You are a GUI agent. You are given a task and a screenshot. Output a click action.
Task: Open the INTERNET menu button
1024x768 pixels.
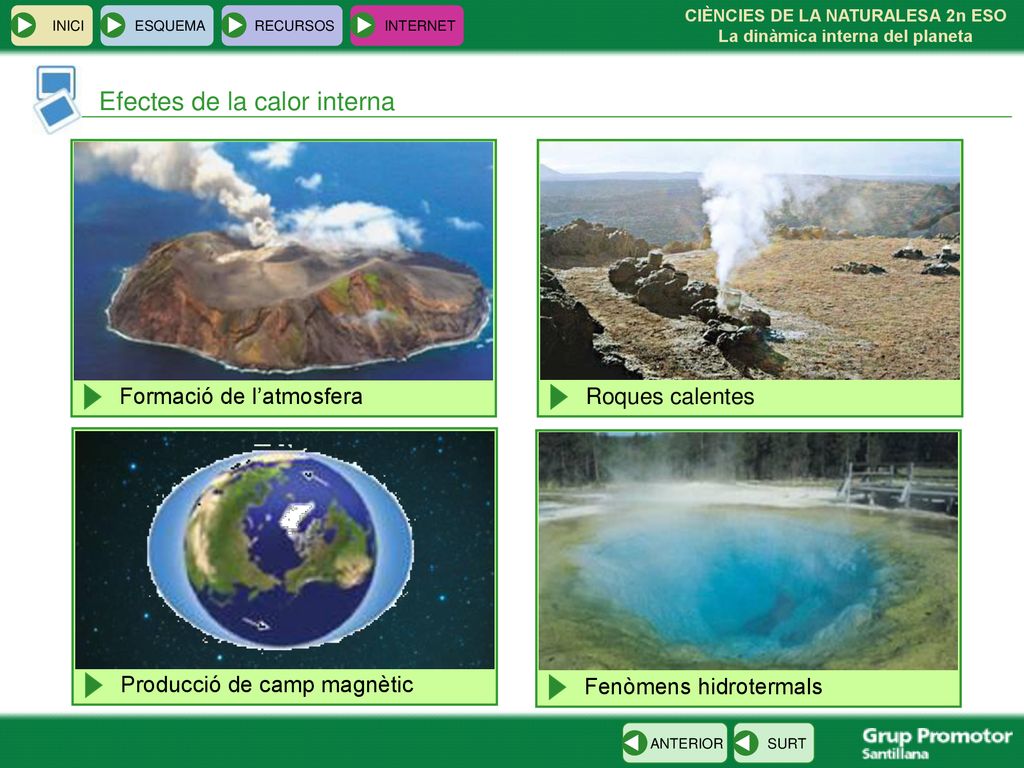(407, 25)
